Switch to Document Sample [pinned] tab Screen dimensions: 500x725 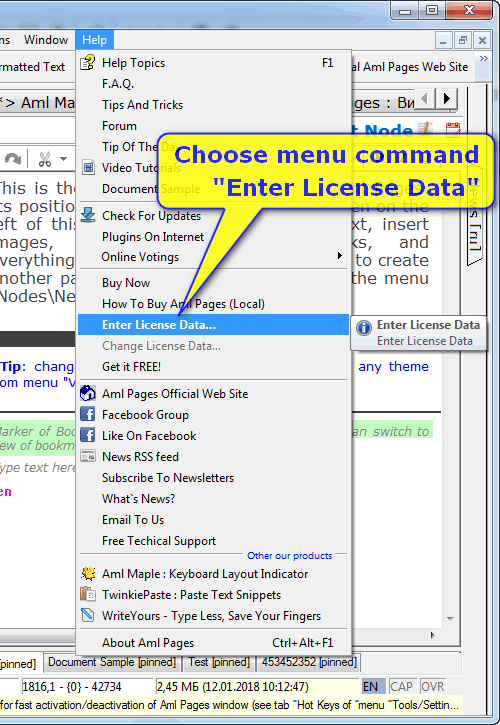[x=112, y=662]
